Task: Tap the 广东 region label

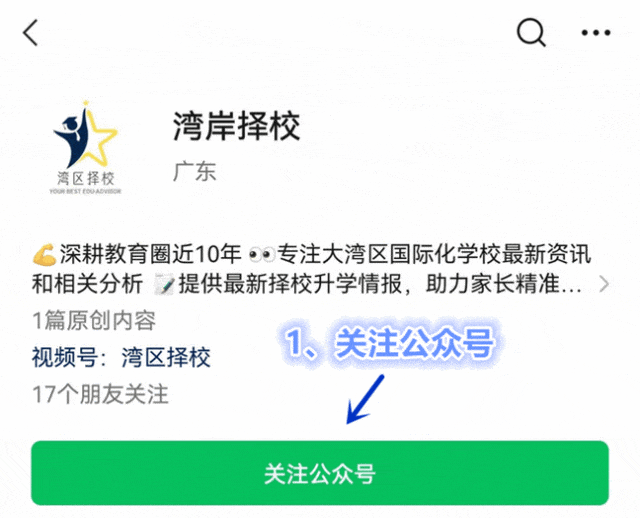Action: click(x=194, y=171)
